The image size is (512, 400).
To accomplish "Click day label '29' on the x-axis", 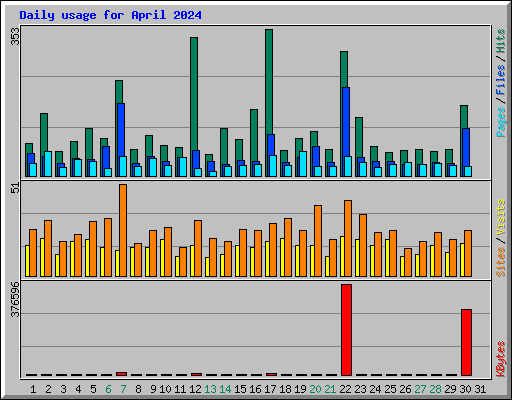I will point(450,389).
